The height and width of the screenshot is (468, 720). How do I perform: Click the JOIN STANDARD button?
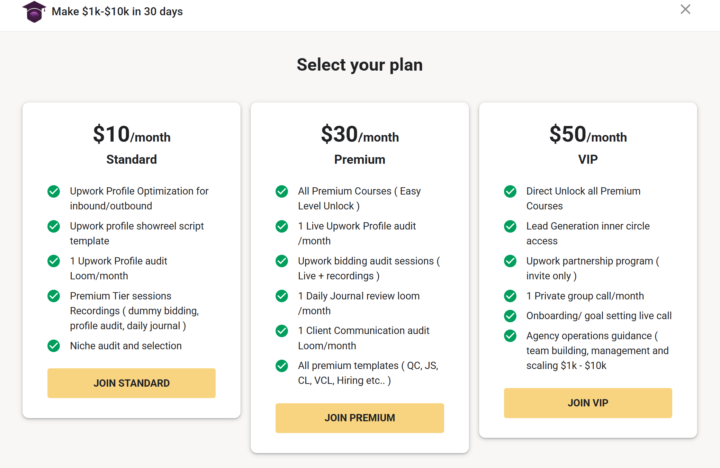pyautogui.click(x=131, y=383)
